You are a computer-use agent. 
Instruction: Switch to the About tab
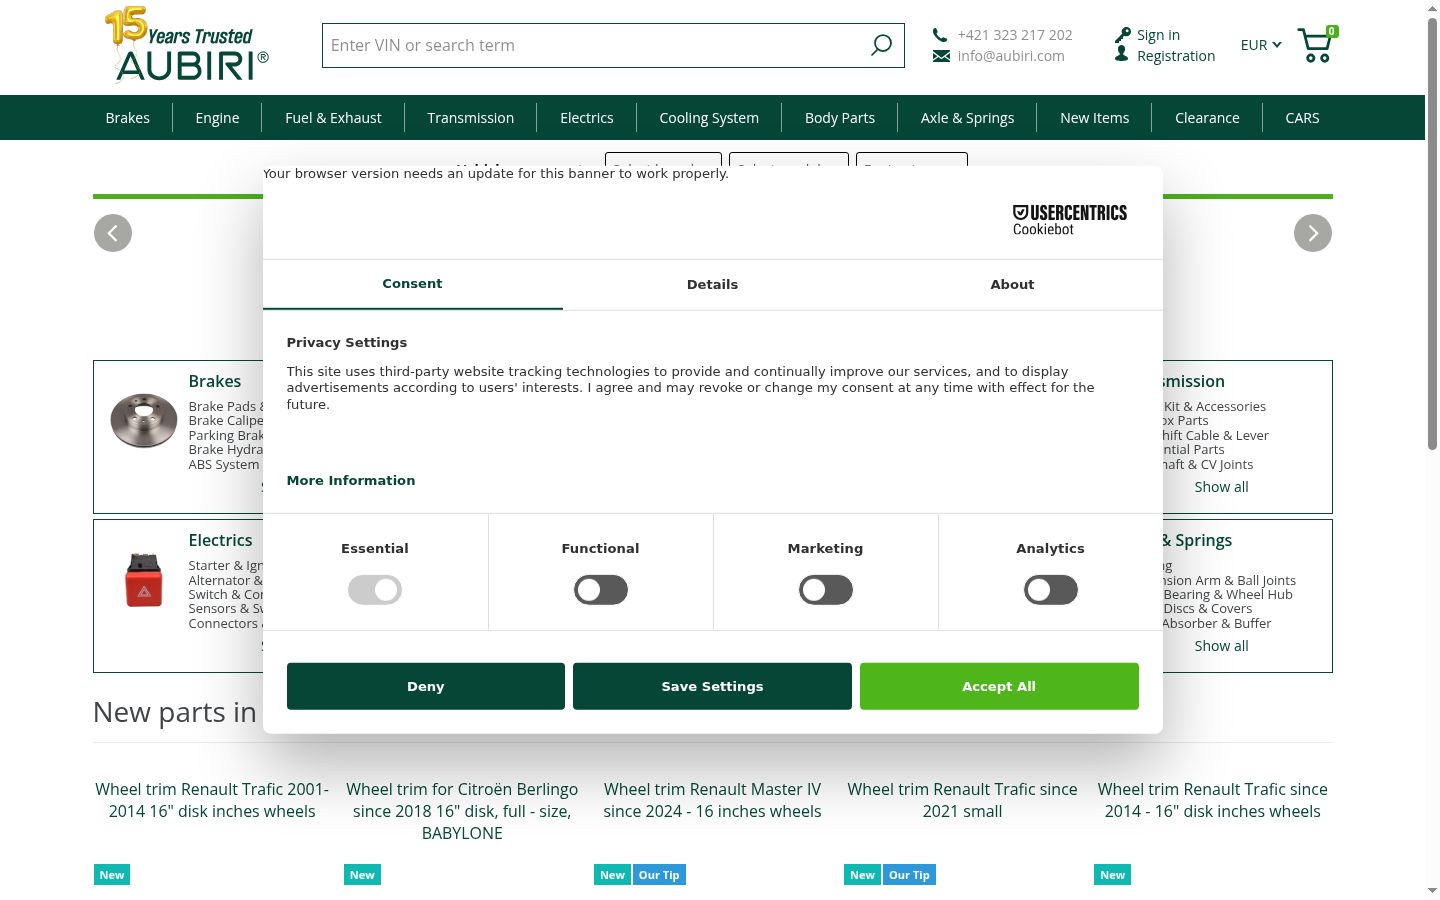pos(1012,284)
